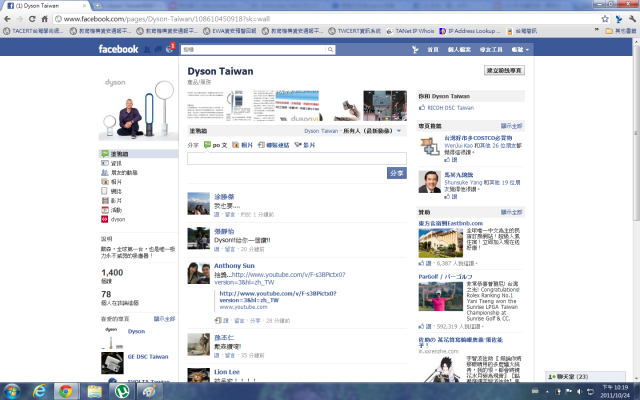
Task: Click Anthony Sun's avatar thumbnail
Action: pos(198,273)
